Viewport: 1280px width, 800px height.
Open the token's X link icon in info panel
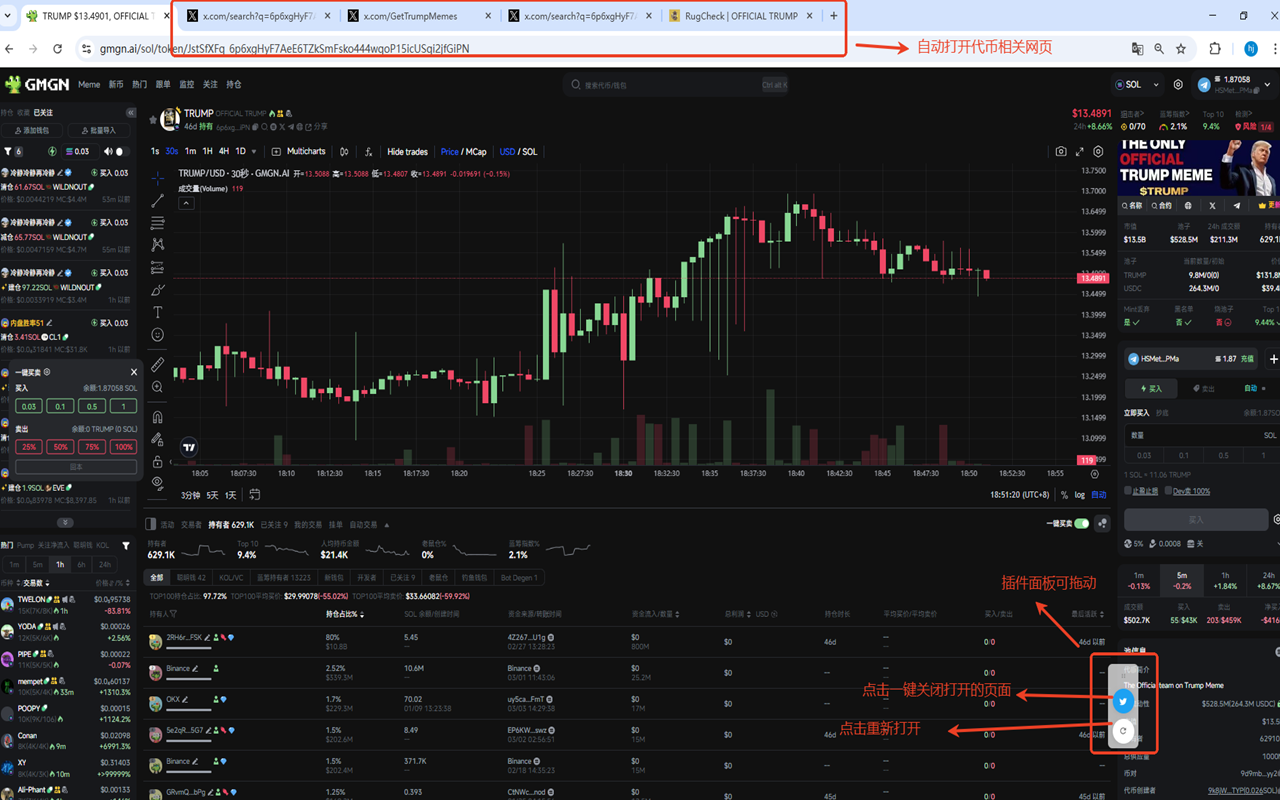click(x=1213, y=206)
